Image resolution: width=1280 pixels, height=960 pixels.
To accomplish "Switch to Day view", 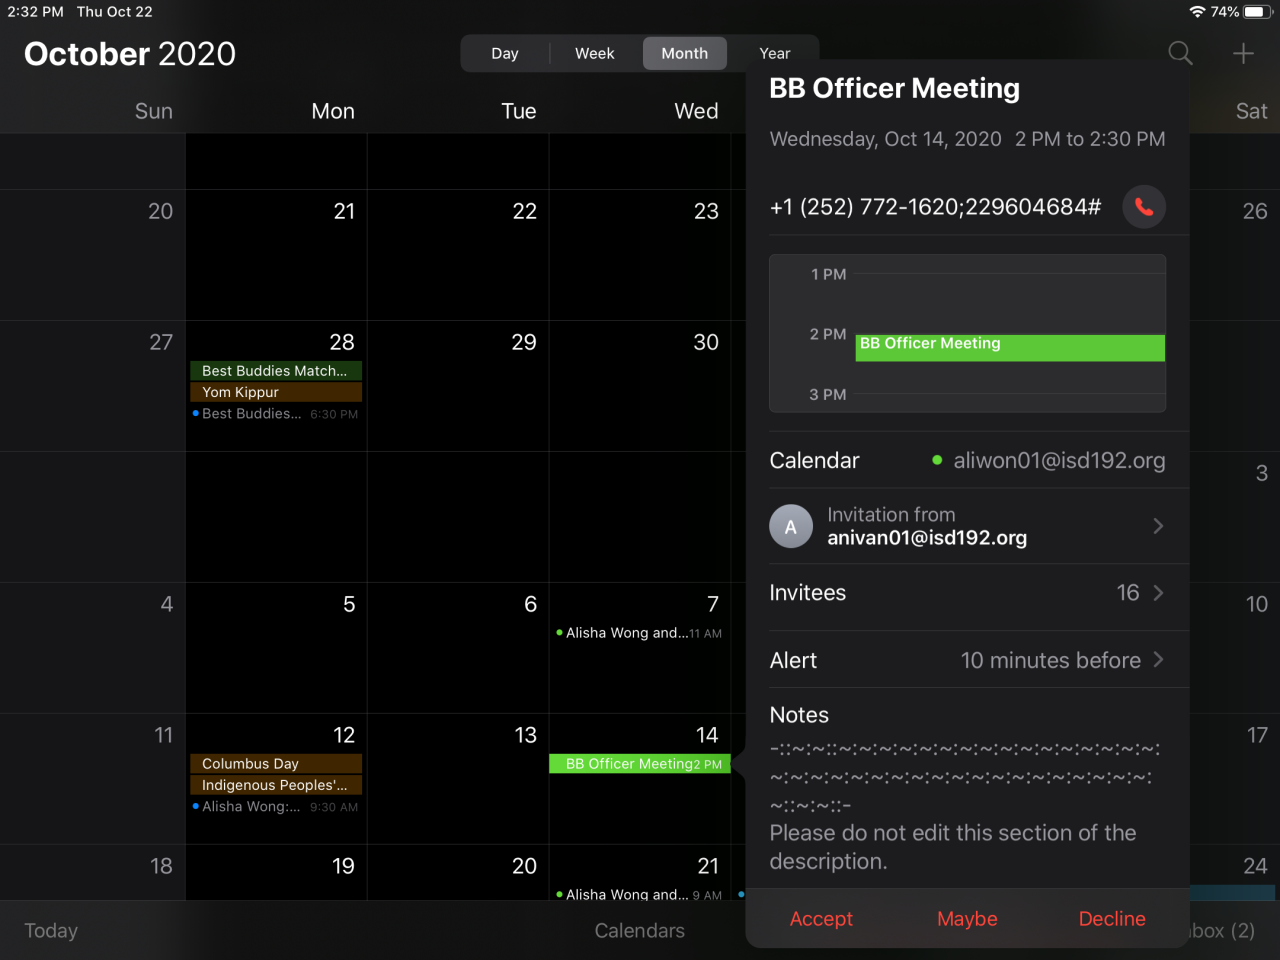I will click(x=505, y=54).
